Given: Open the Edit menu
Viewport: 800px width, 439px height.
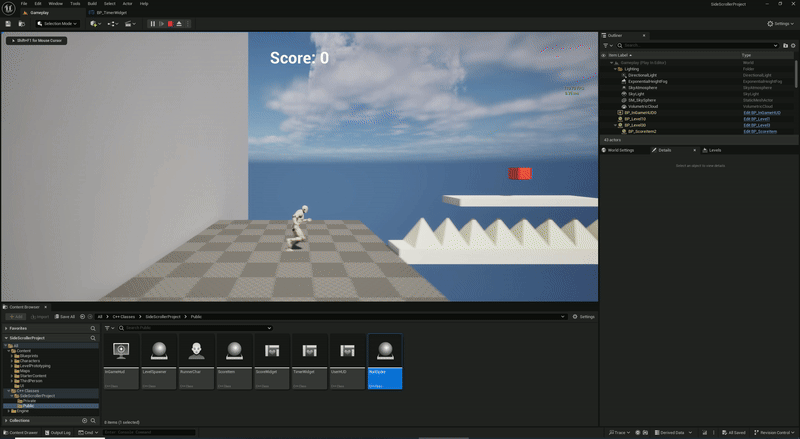Looking at the screenshot, I should pos(38,4).
